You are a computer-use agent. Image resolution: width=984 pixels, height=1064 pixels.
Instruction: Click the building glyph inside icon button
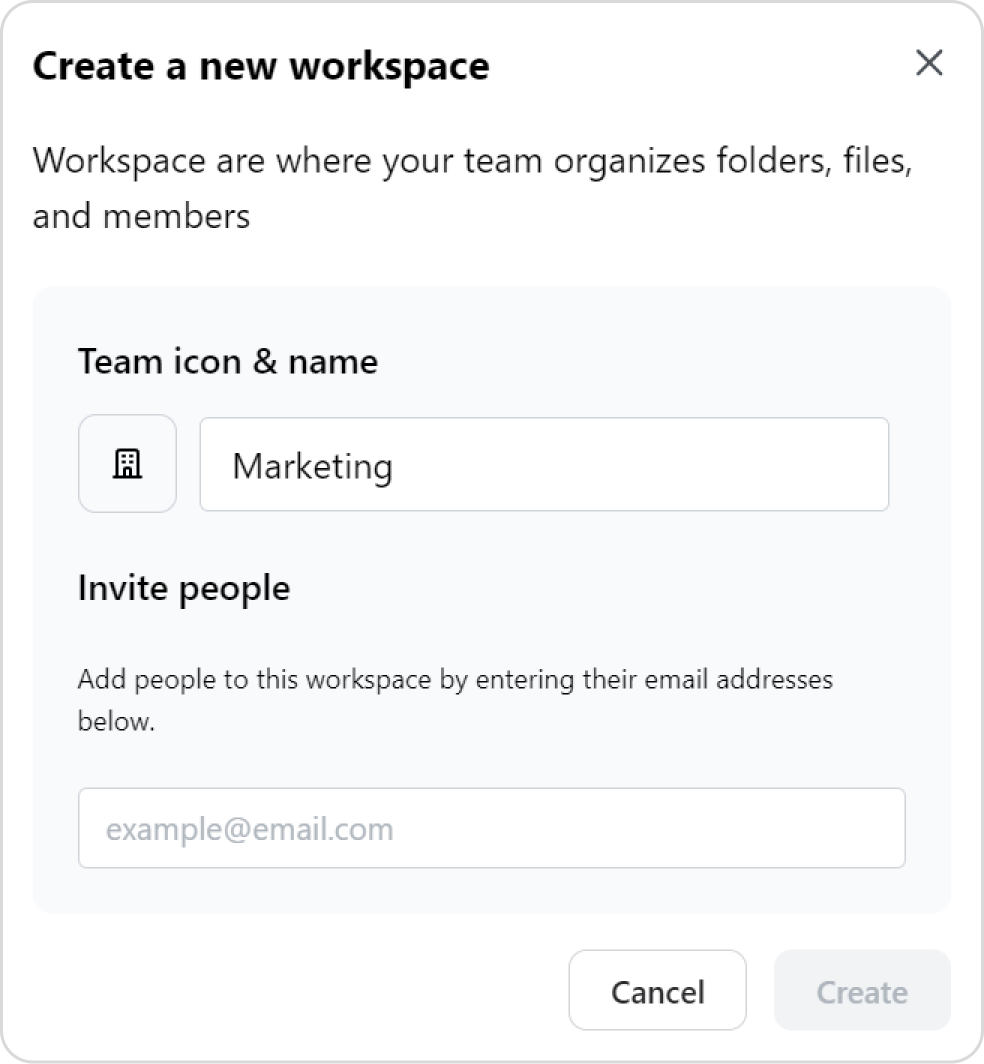pyautogui.click(x=127, y=464)
